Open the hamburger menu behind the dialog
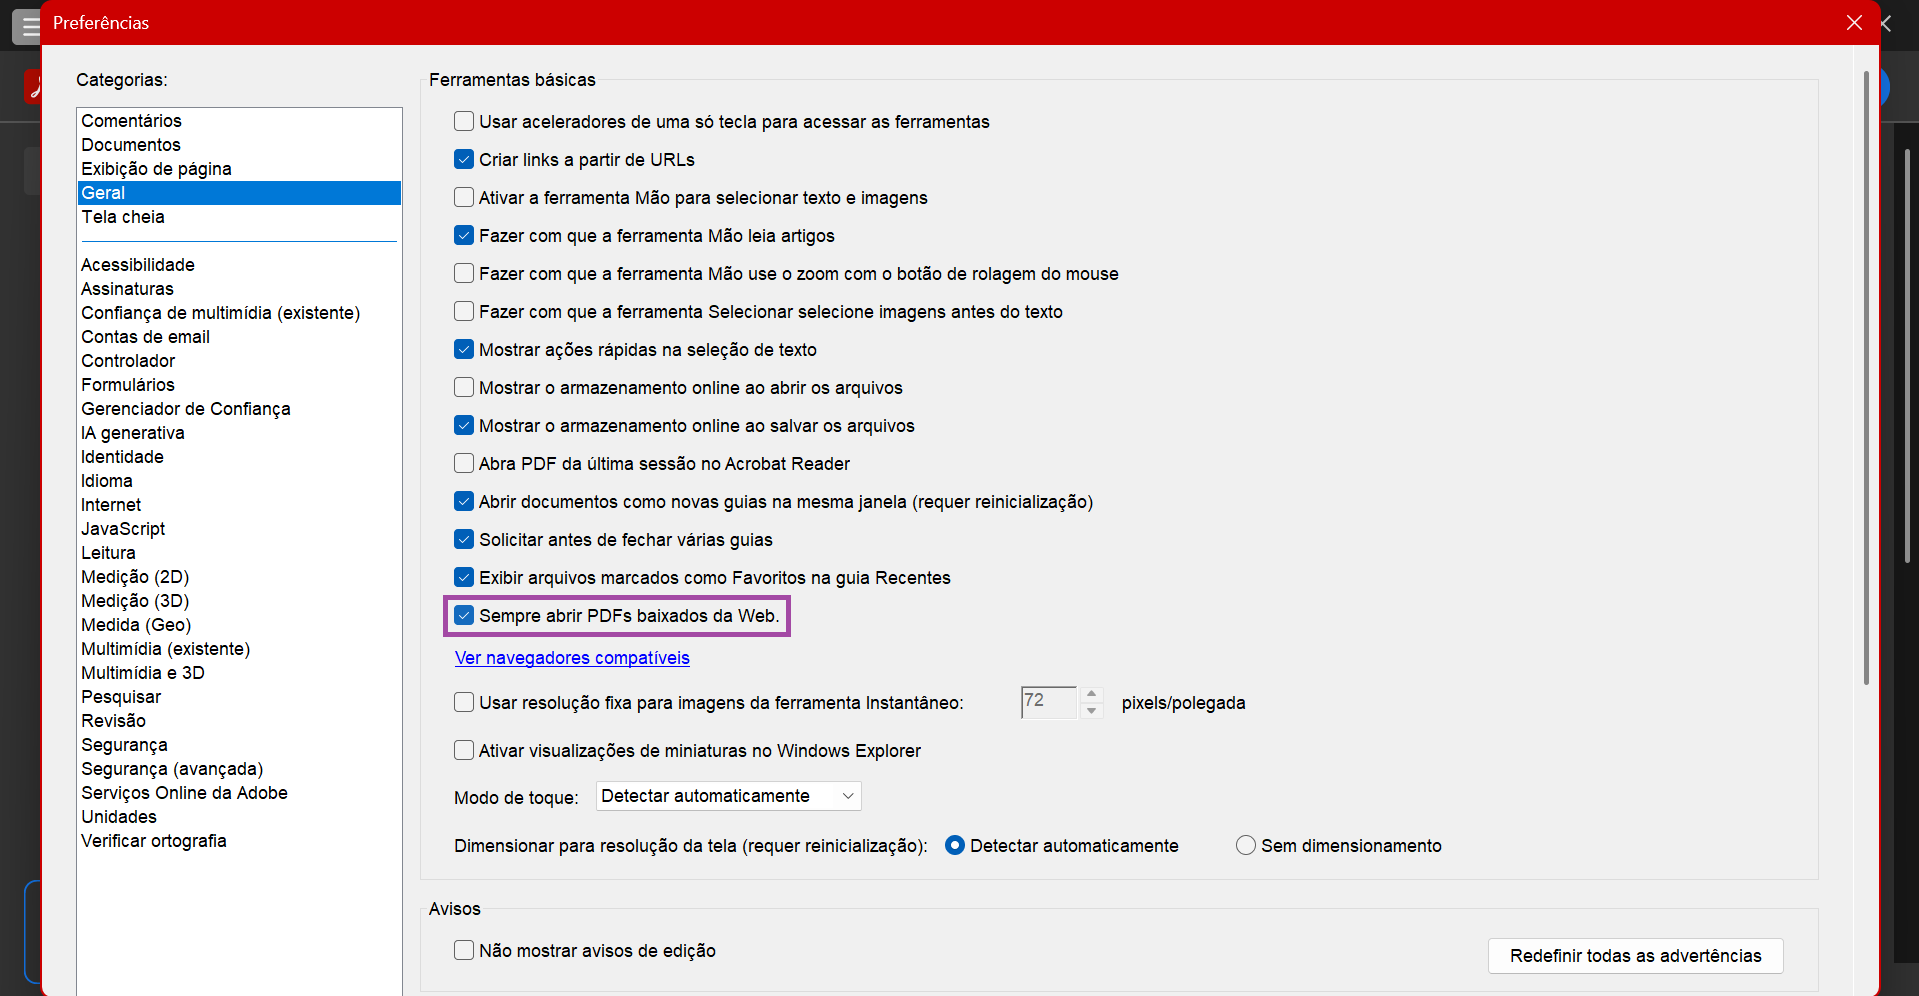 point(29,25)
